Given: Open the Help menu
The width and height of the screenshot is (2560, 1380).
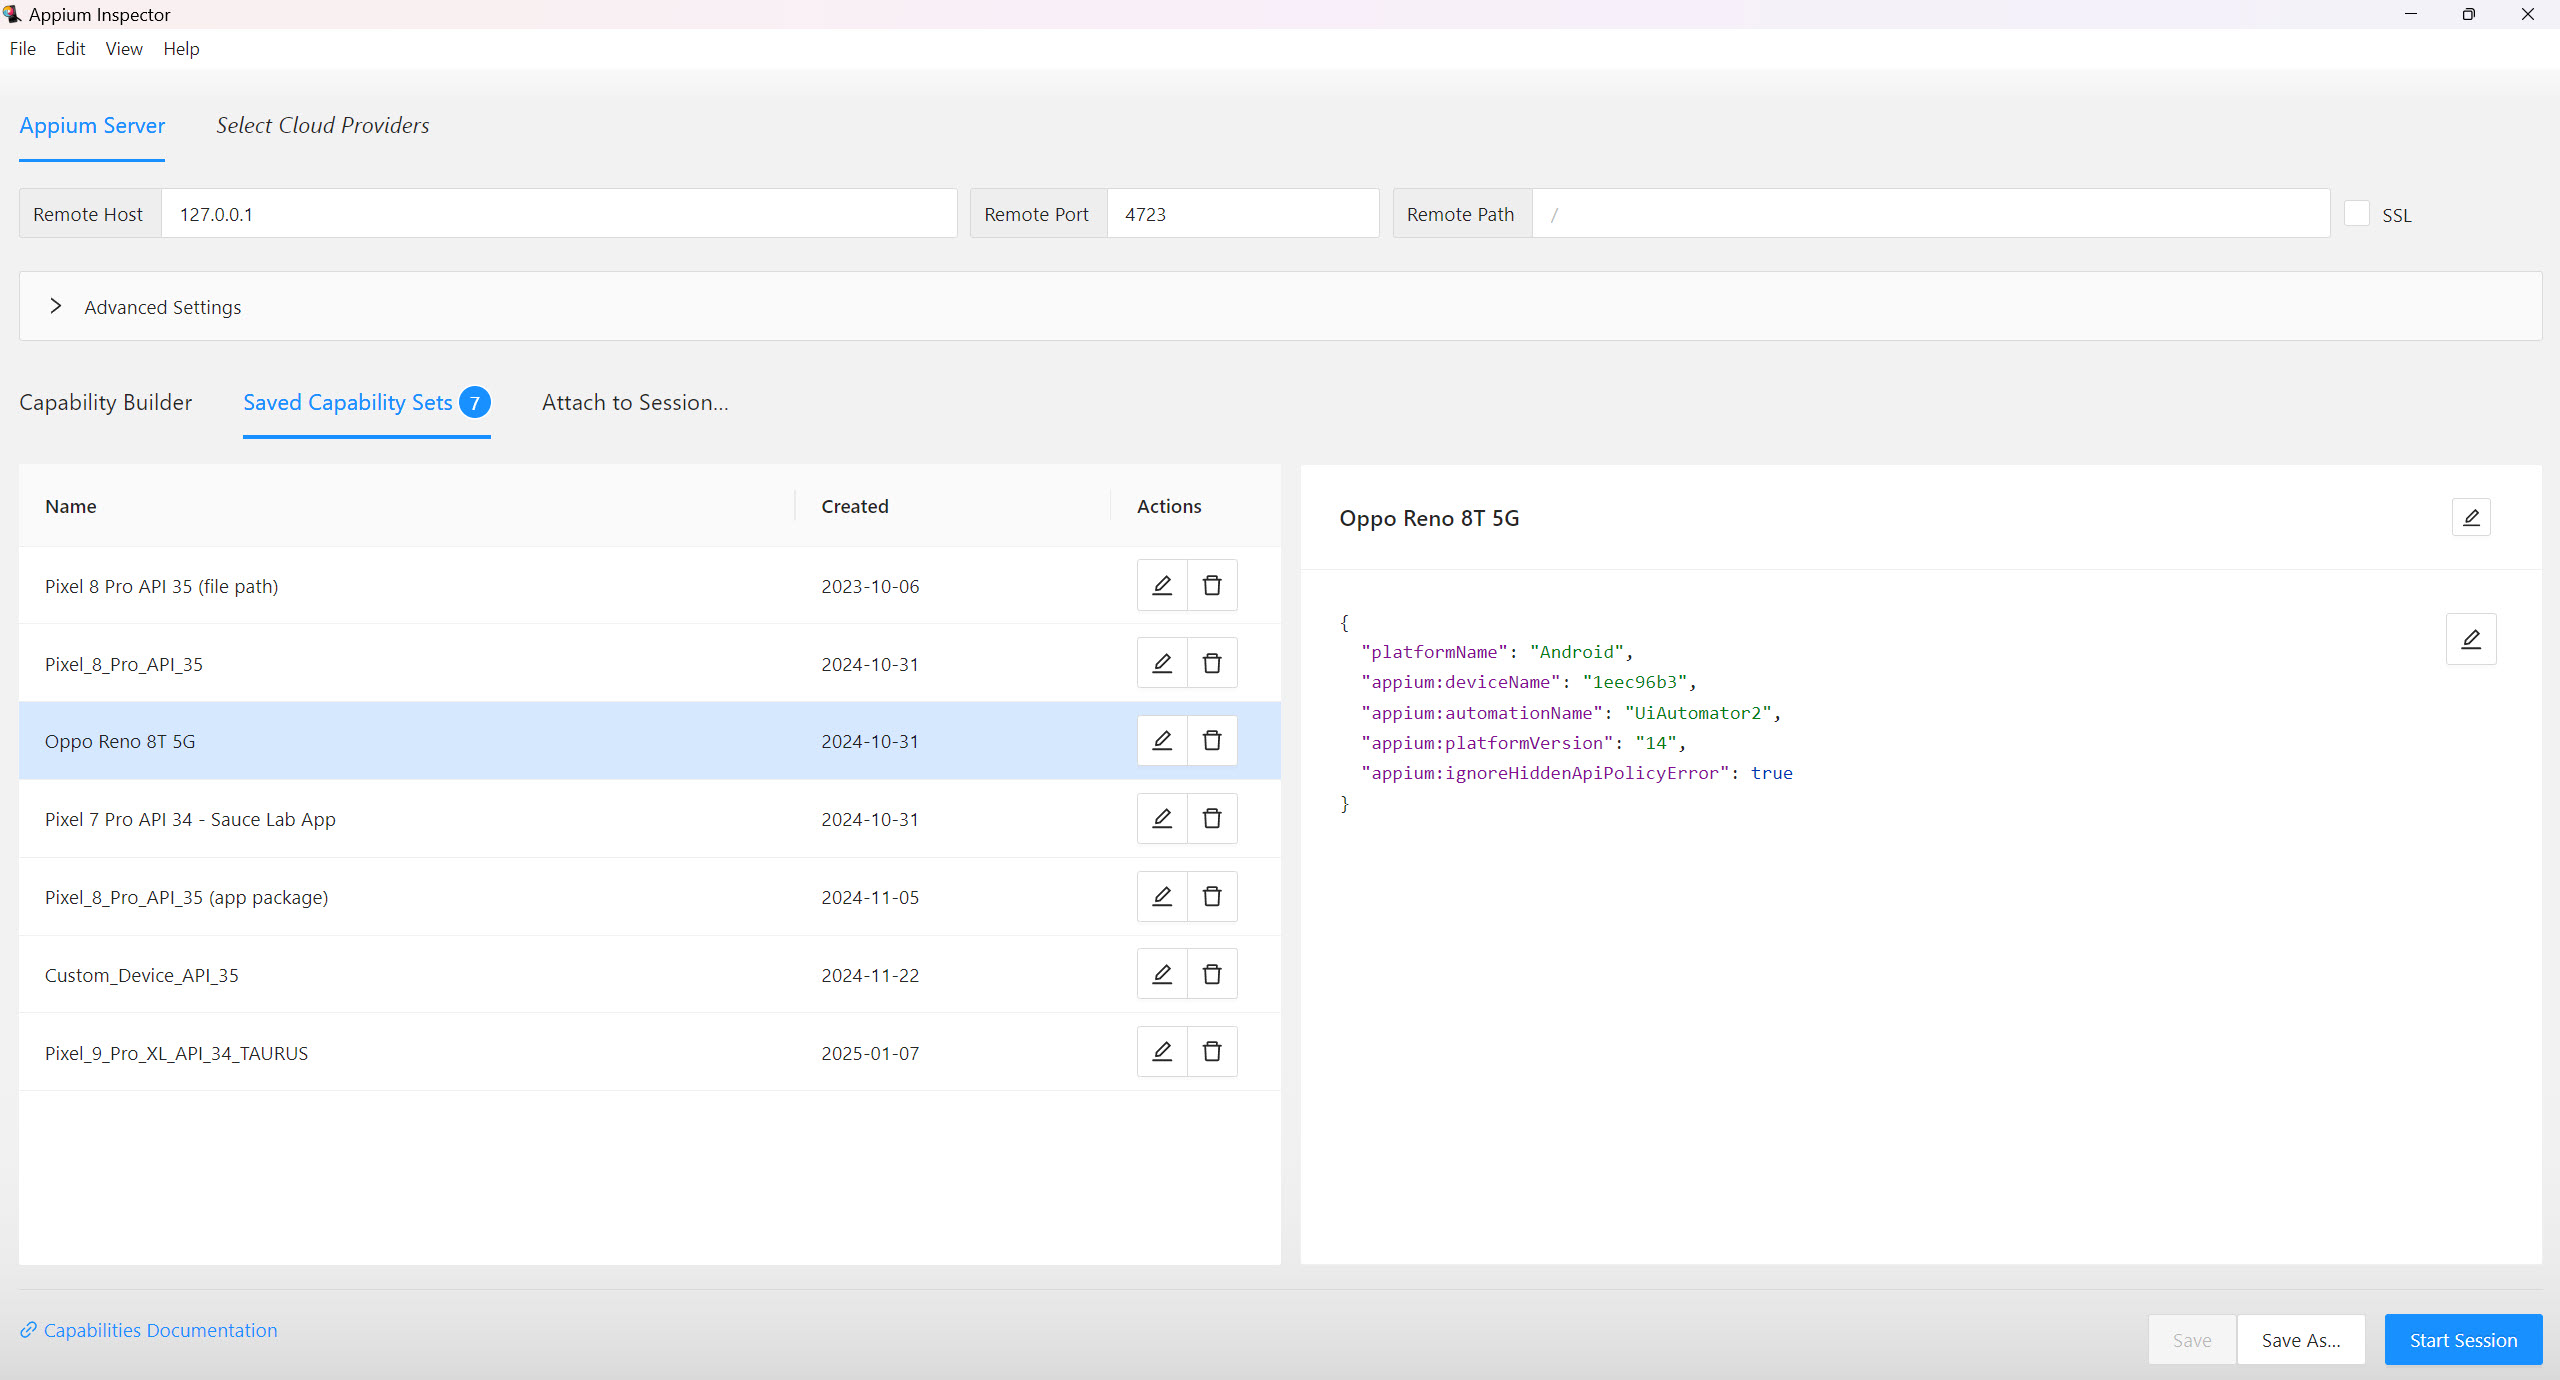Looking at the screenshot, I should pos(181,49).
